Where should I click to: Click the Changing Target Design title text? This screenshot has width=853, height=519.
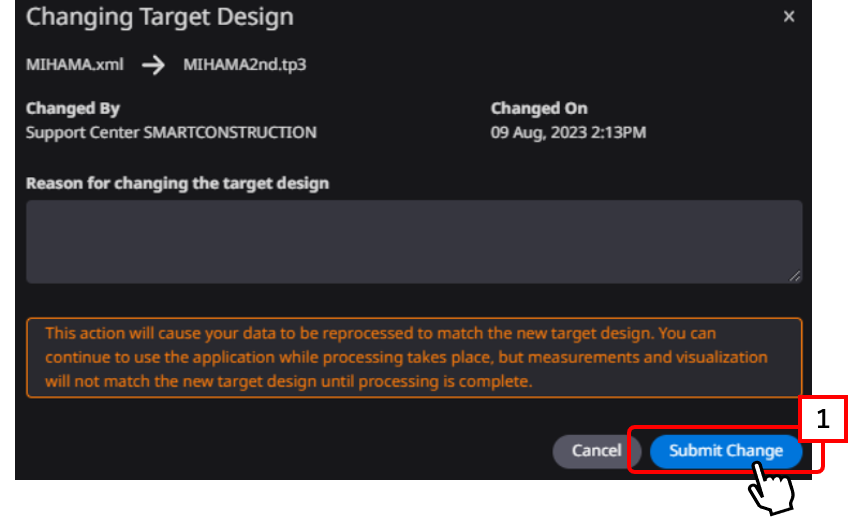[160, 16]
